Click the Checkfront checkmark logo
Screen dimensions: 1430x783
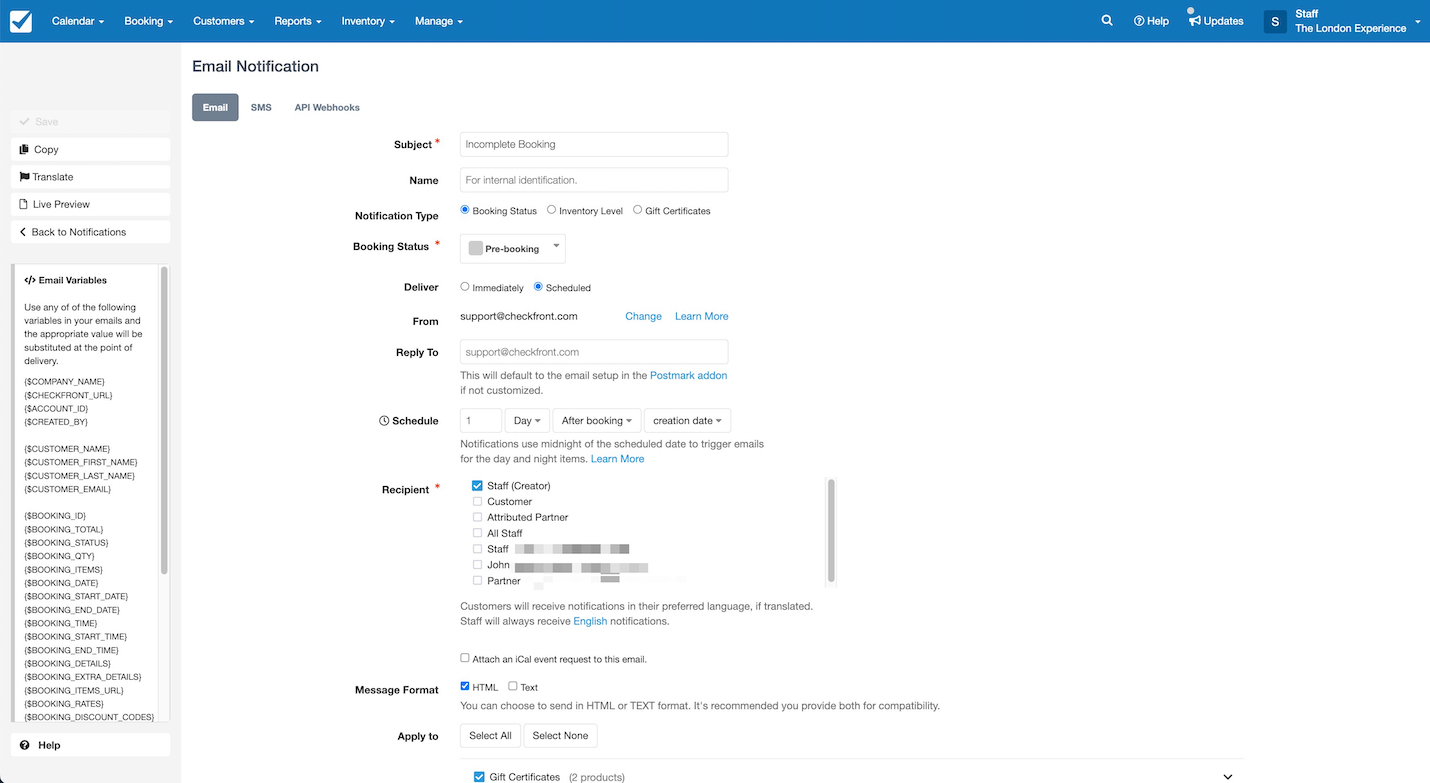pos(21,21)
